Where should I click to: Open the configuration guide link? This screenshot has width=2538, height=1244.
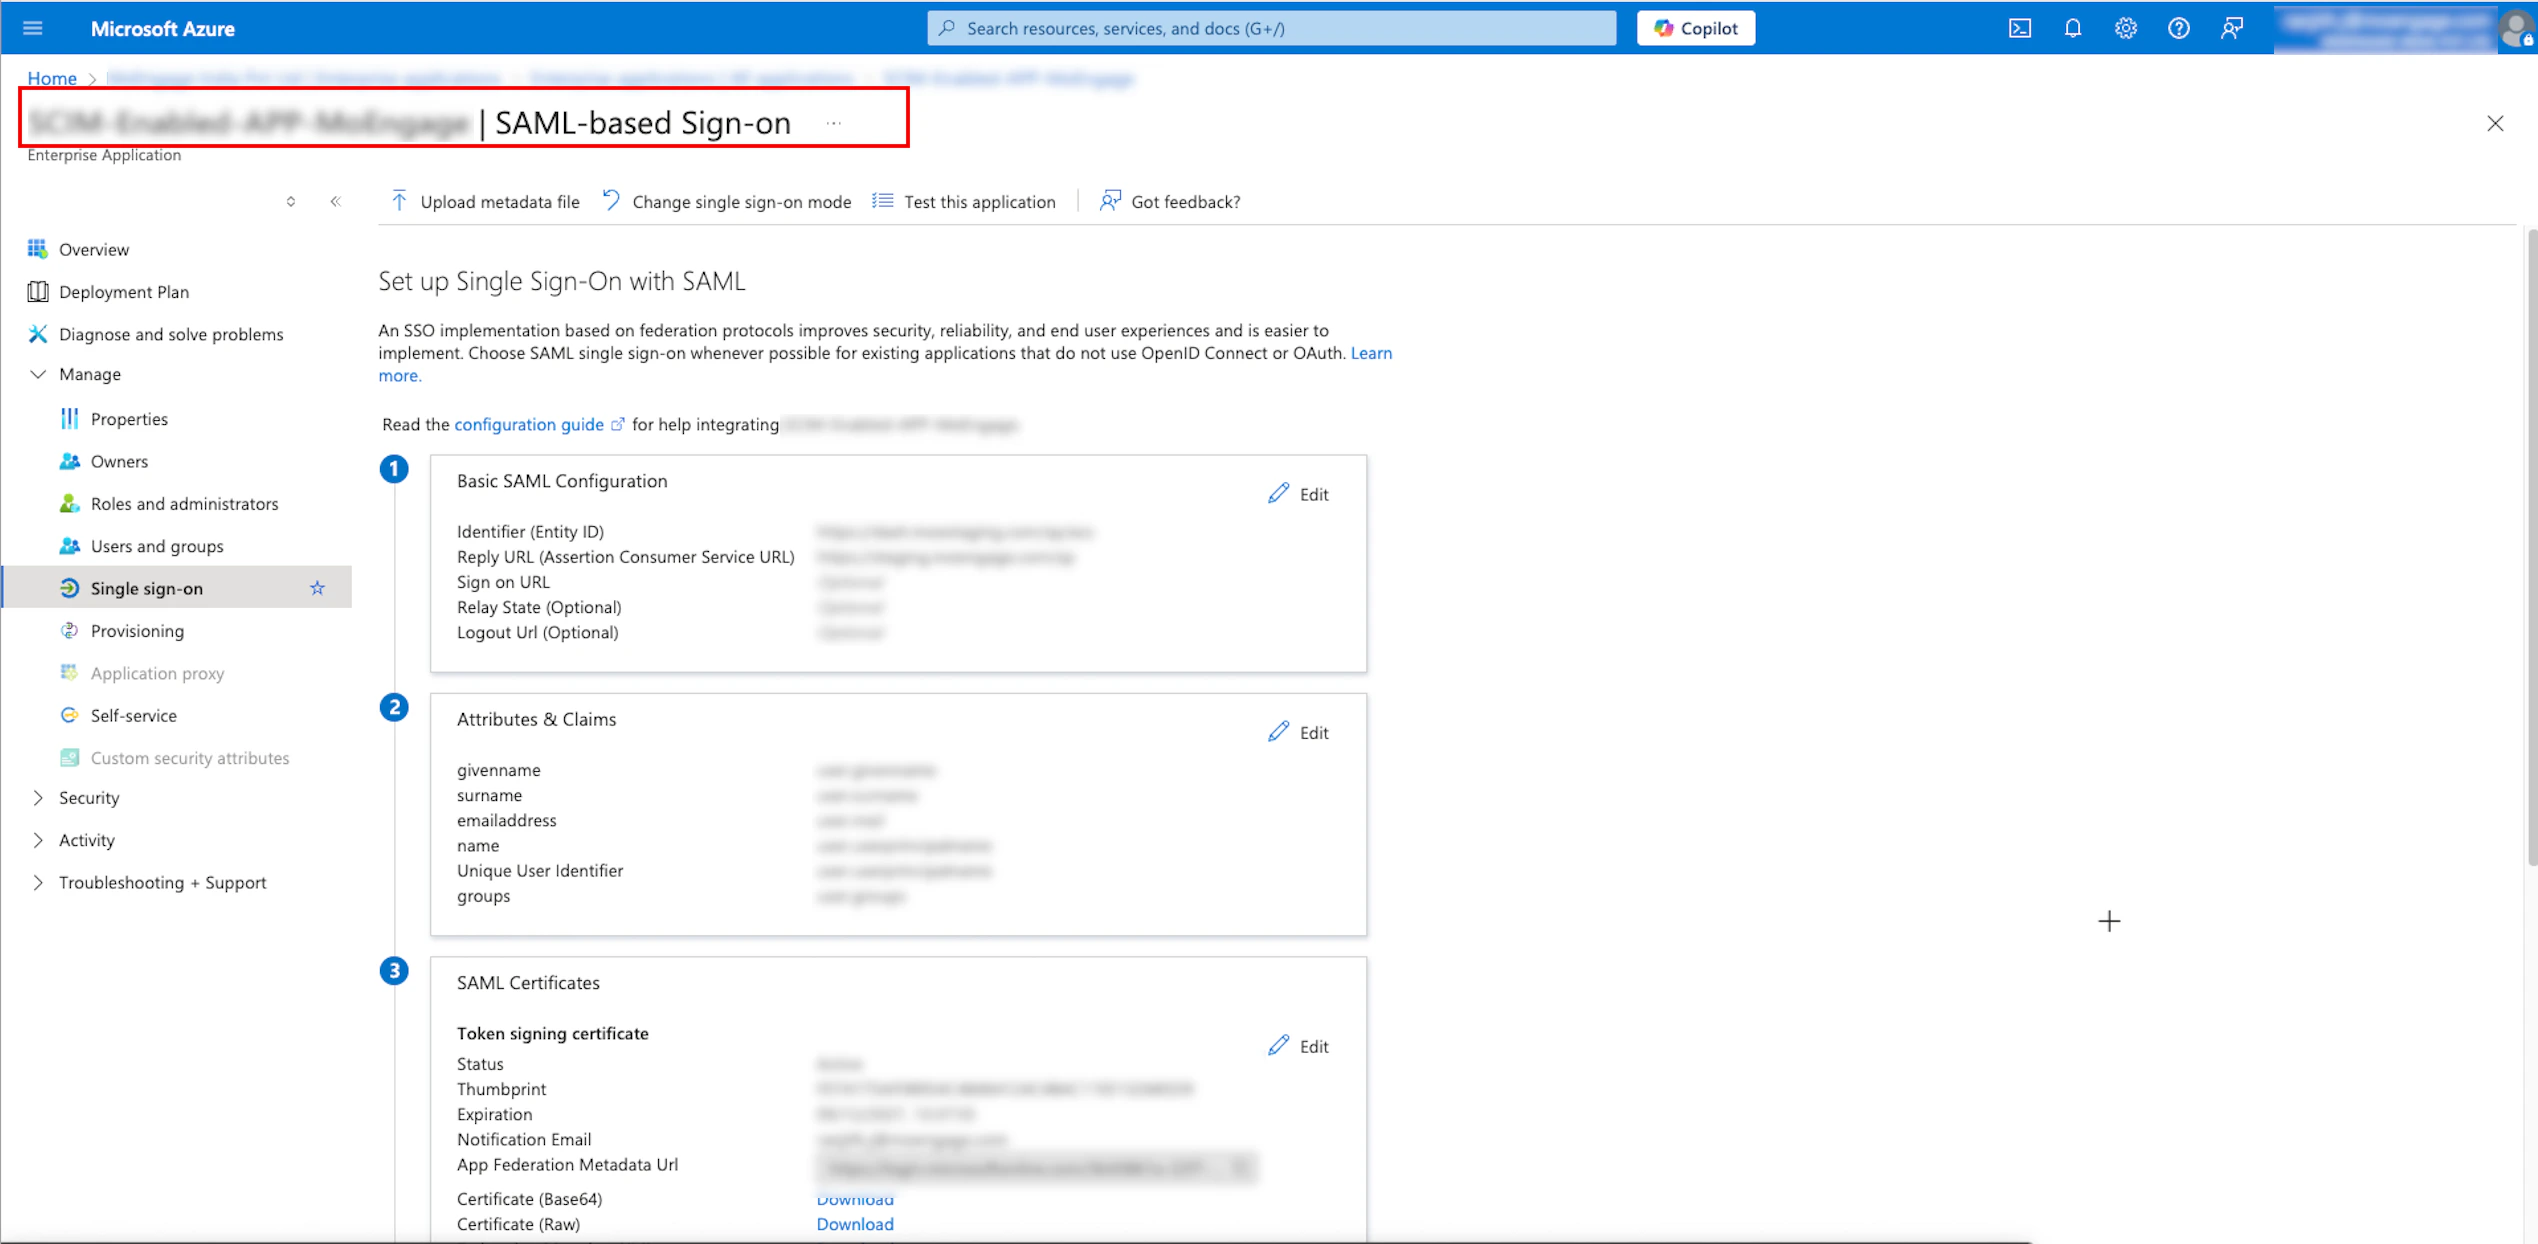529,424
